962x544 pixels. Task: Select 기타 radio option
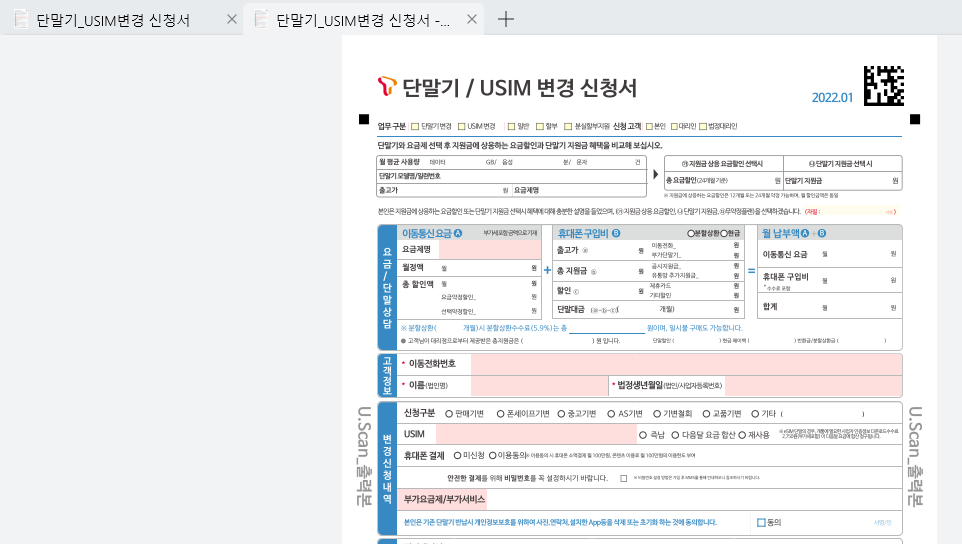[755, 414]
